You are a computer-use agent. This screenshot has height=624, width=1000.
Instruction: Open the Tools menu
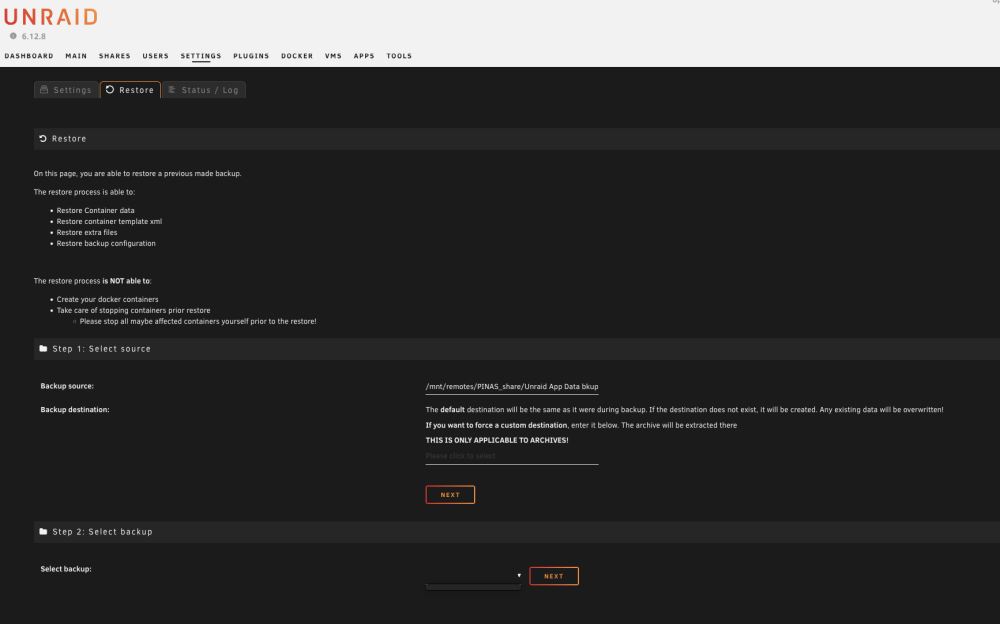(x=399, y=56)
